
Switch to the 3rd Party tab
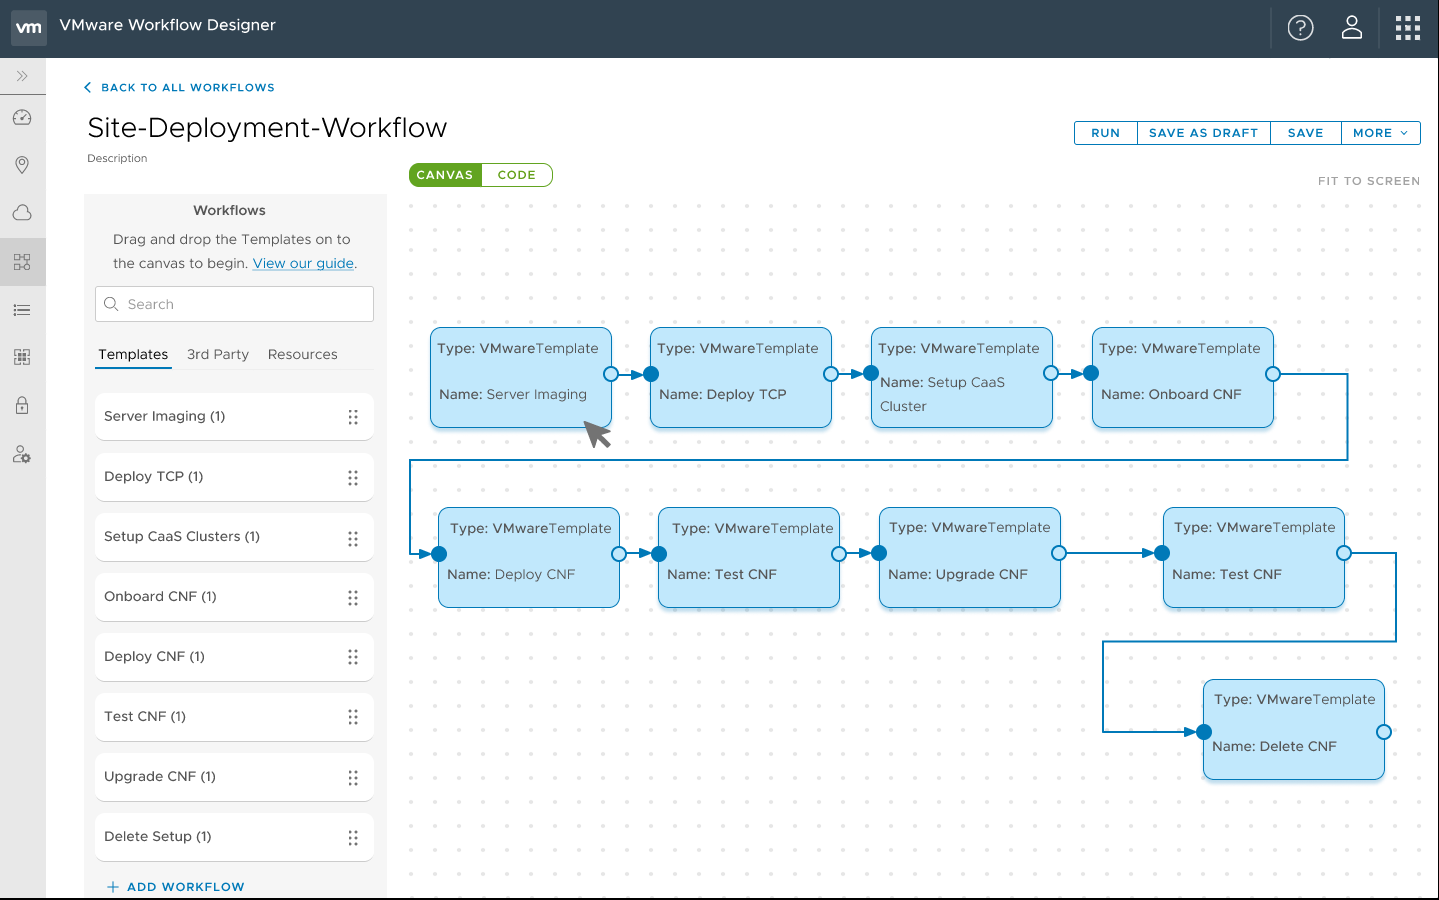(218, 354)
